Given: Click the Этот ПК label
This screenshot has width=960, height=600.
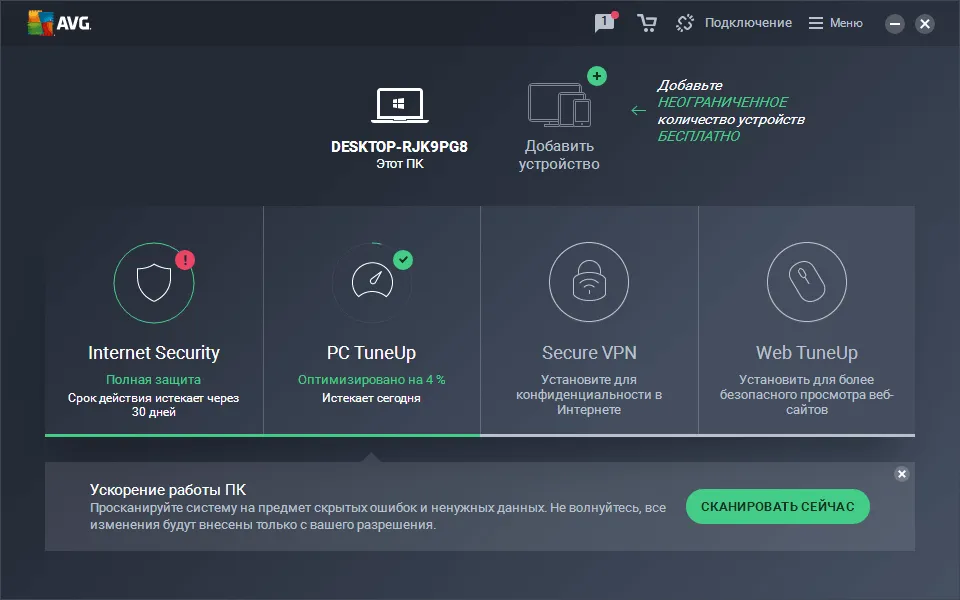Looking at the screenshot, I should click(400, 164).
